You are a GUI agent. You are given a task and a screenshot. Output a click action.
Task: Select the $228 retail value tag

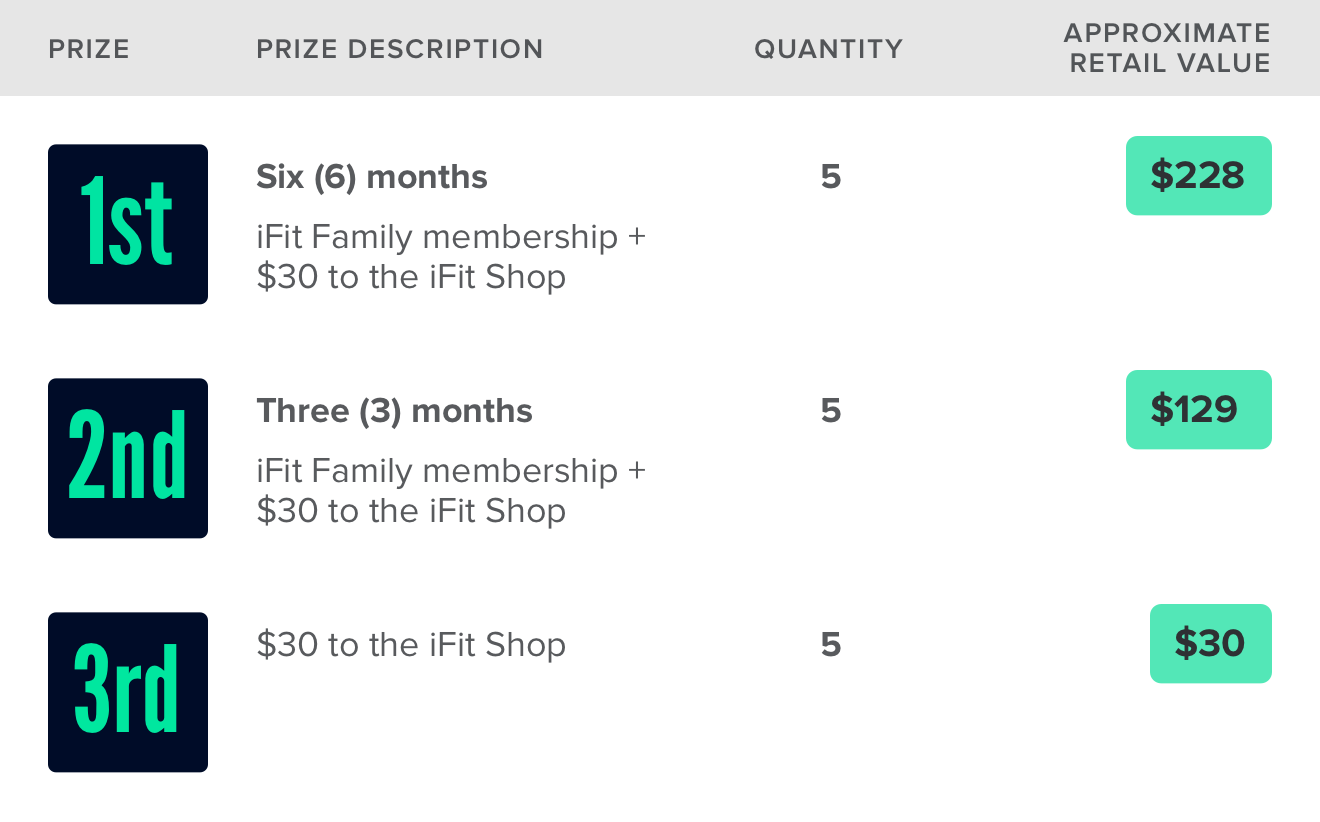point(1198,176)
